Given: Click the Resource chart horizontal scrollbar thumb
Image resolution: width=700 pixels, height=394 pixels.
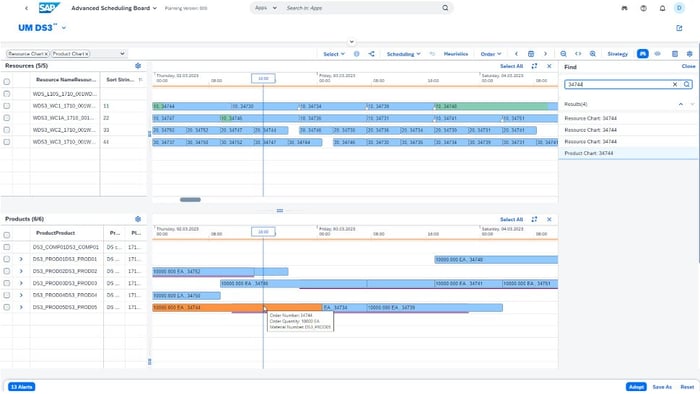Looking at the screenshot, I should (x=190, y=199).
